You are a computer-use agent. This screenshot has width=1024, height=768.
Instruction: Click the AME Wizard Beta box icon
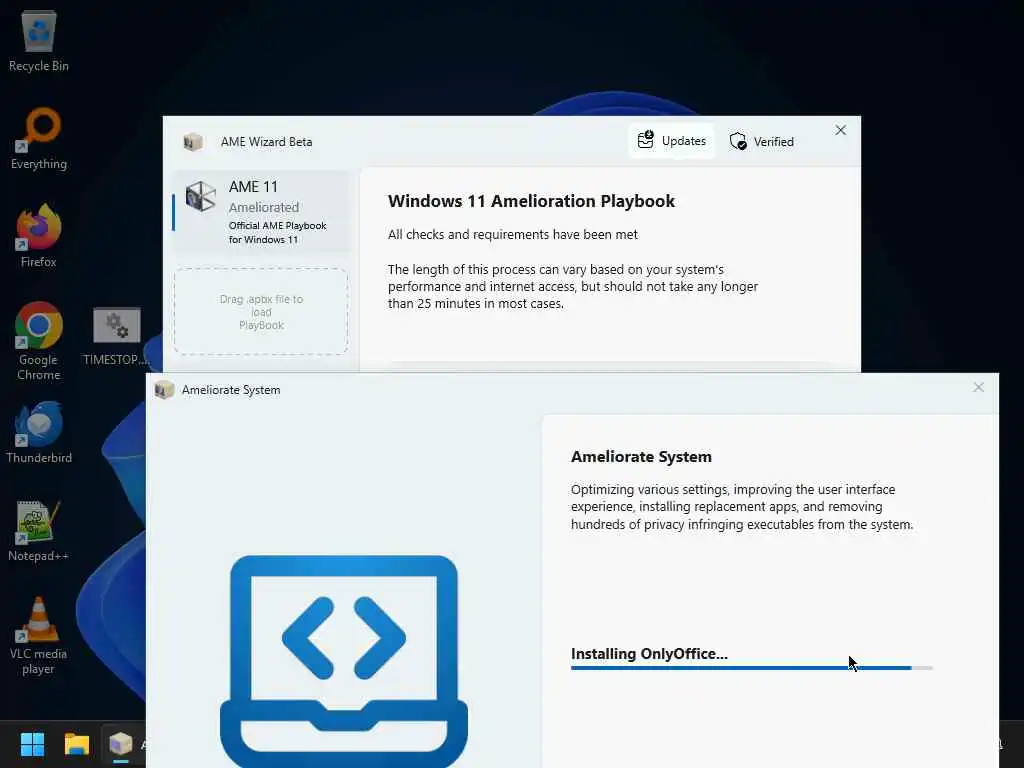[x=193, y=142]
